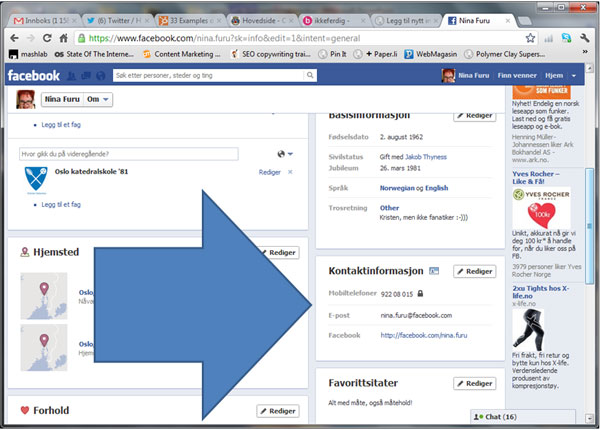Reload the page with the refresh icon
The width and height of the screenshot is (600, 430).
(x=47, y=38)
